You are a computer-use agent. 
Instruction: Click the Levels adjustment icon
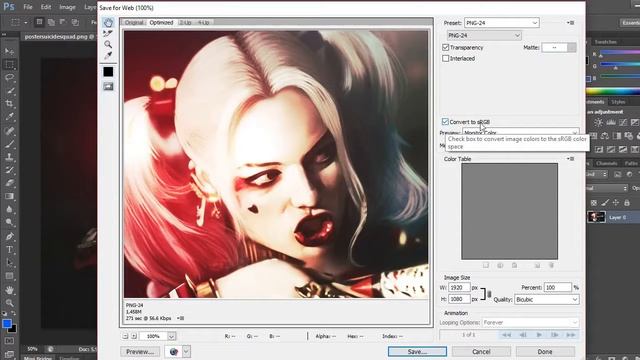[611, 122]
